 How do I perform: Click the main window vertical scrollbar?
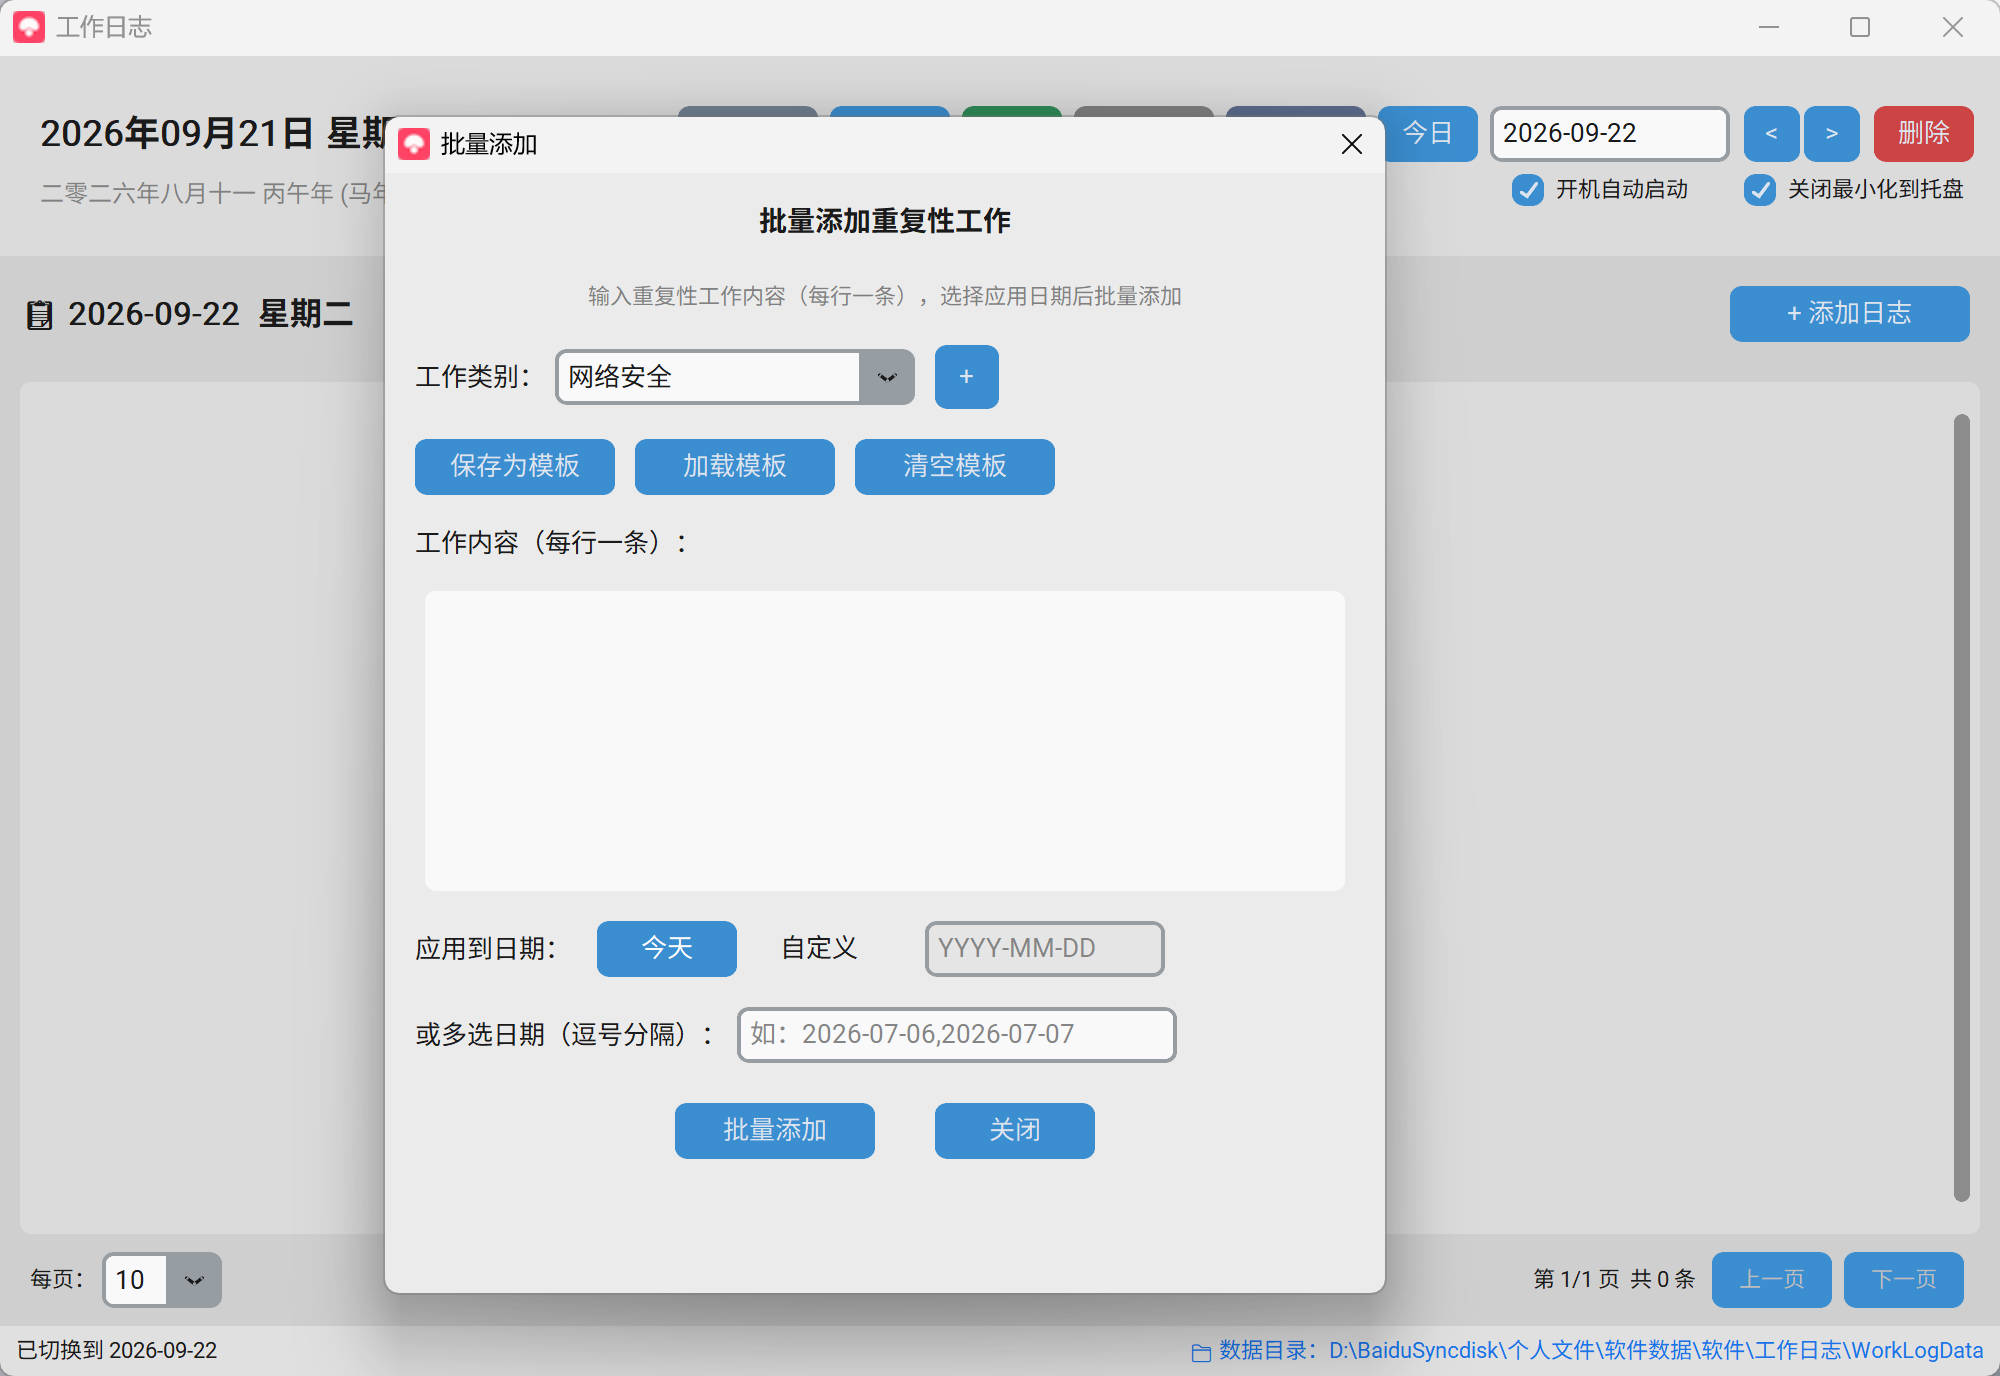pyautogui.click(x=1962, y=807)
